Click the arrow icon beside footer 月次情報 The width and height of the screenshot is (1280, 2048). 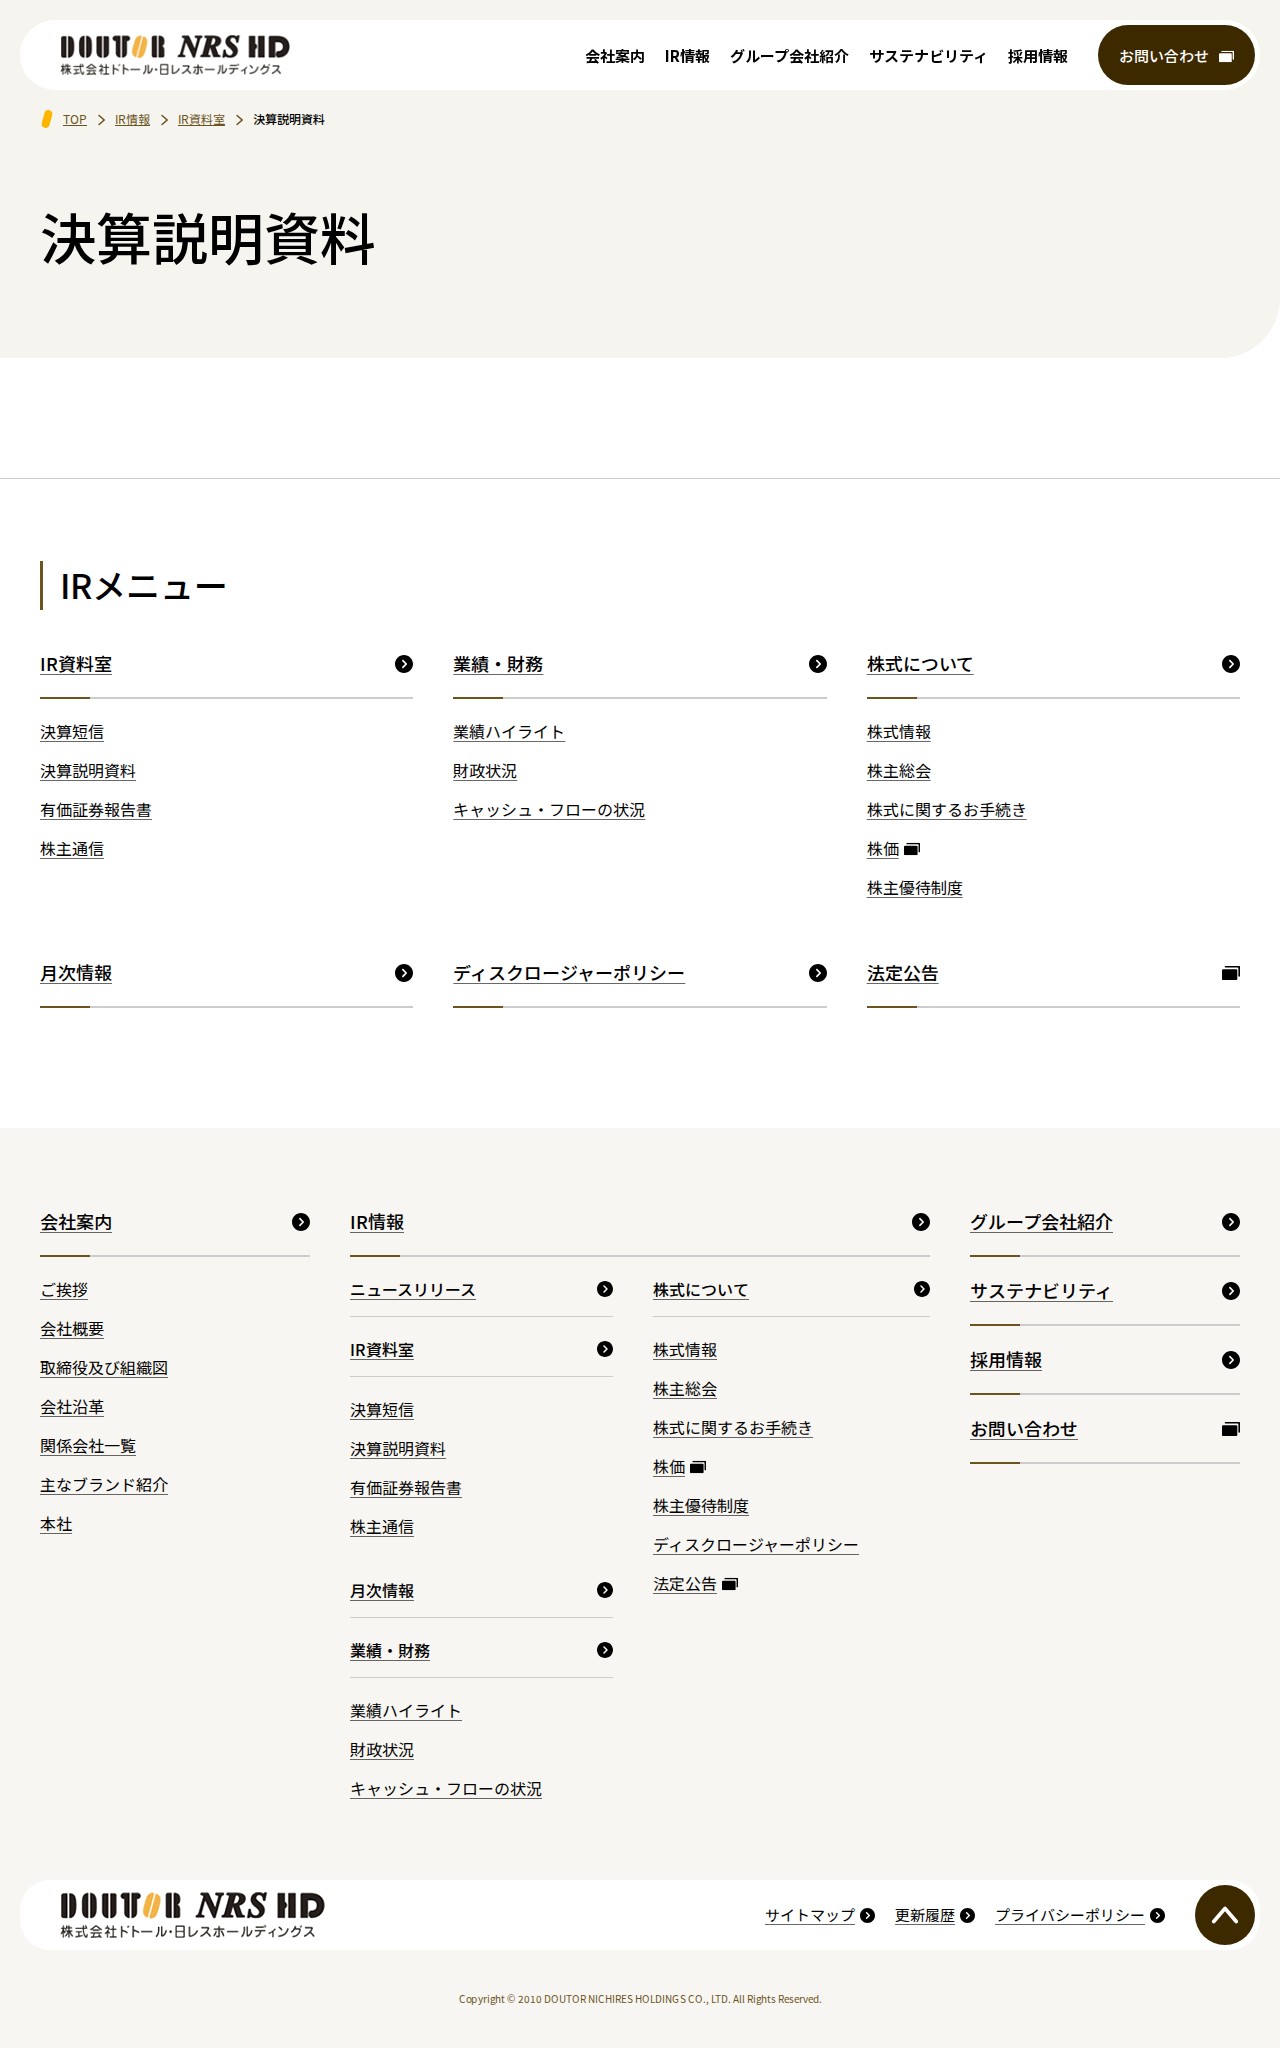605,1590
